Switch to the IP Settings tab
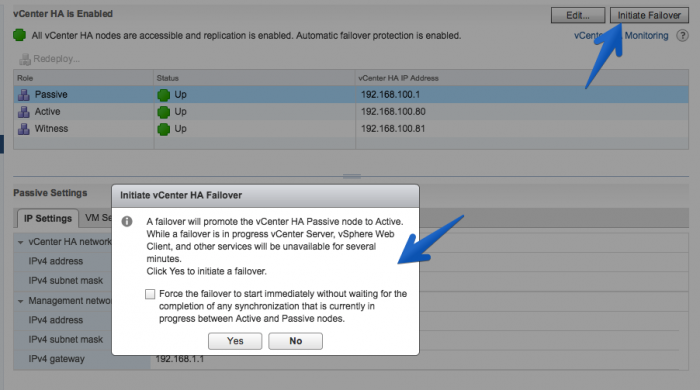The height and width of the screenshot is (390, 700). tap(48, 218)
